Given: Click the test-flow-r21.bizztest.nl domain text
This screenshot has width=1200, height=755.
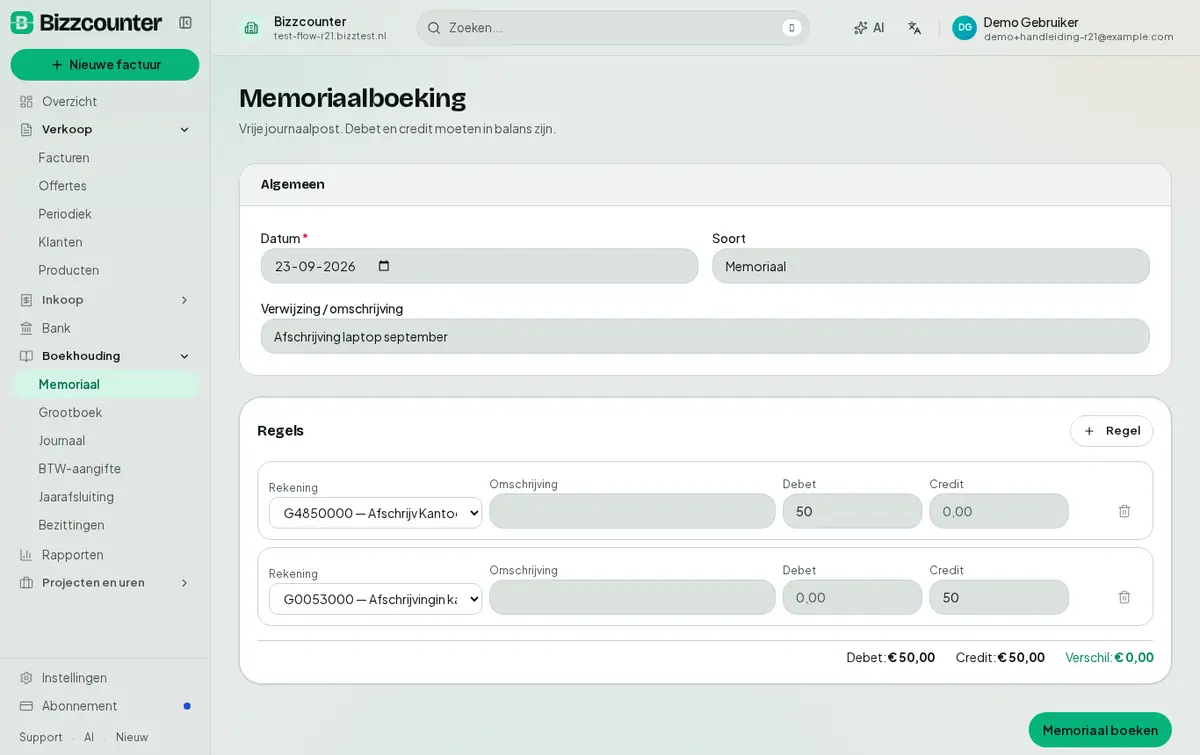Looking at the screenshot, I should (330, 36).
